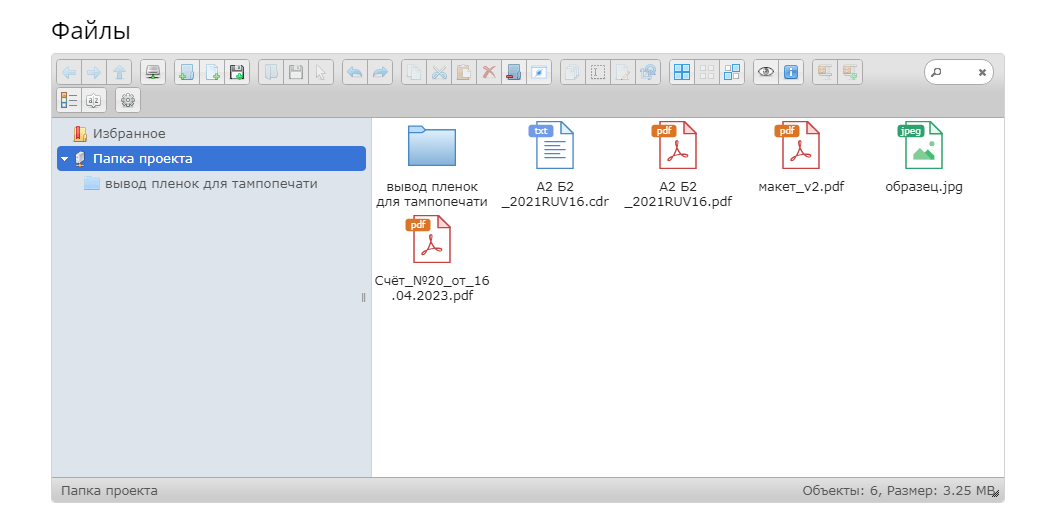Open the Quick Look preview eye icon
The image size is (1061, 524).
point(766,72)
